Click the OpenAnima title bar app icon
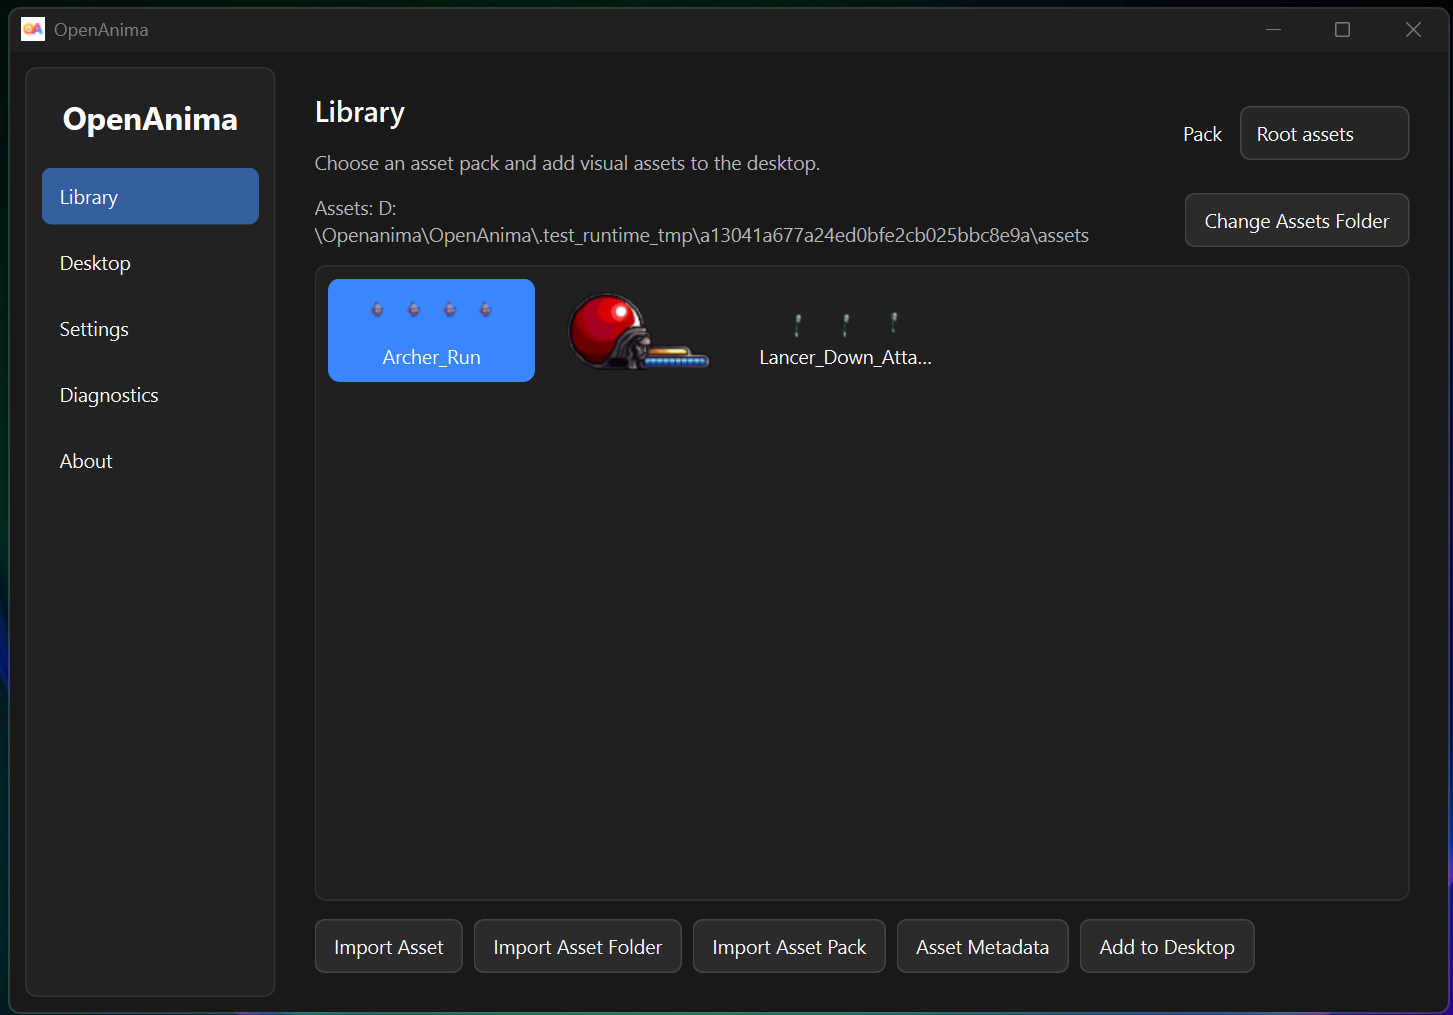The height and width of the screenshot is (1015, 1453). [33, 29]
